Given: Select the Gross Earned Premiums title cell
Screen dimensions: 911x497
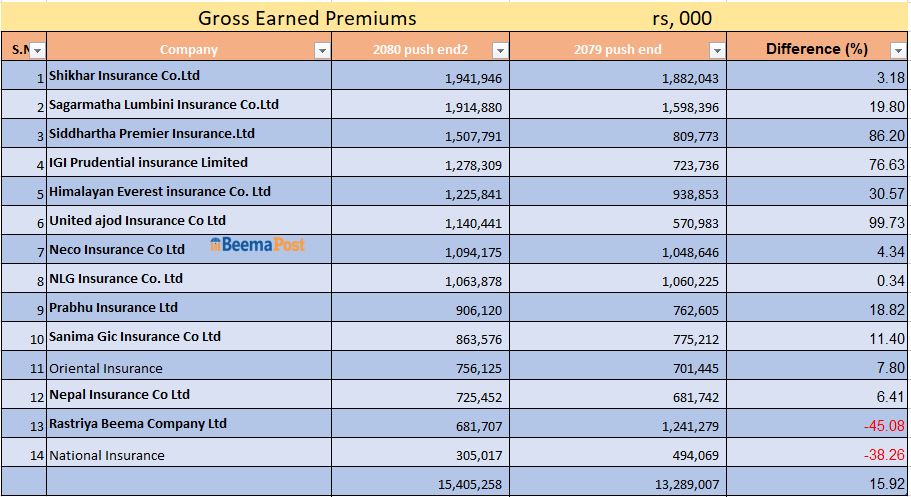Looking at the screenshot, I should click(x=307, y=18).
